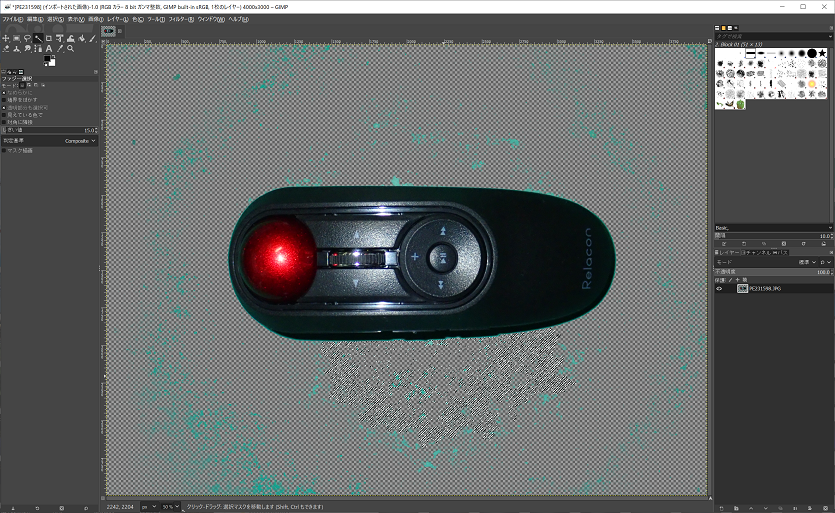Select the Text tool (A icon)
This screenshot has height=513, width=835.
[48, 48]
